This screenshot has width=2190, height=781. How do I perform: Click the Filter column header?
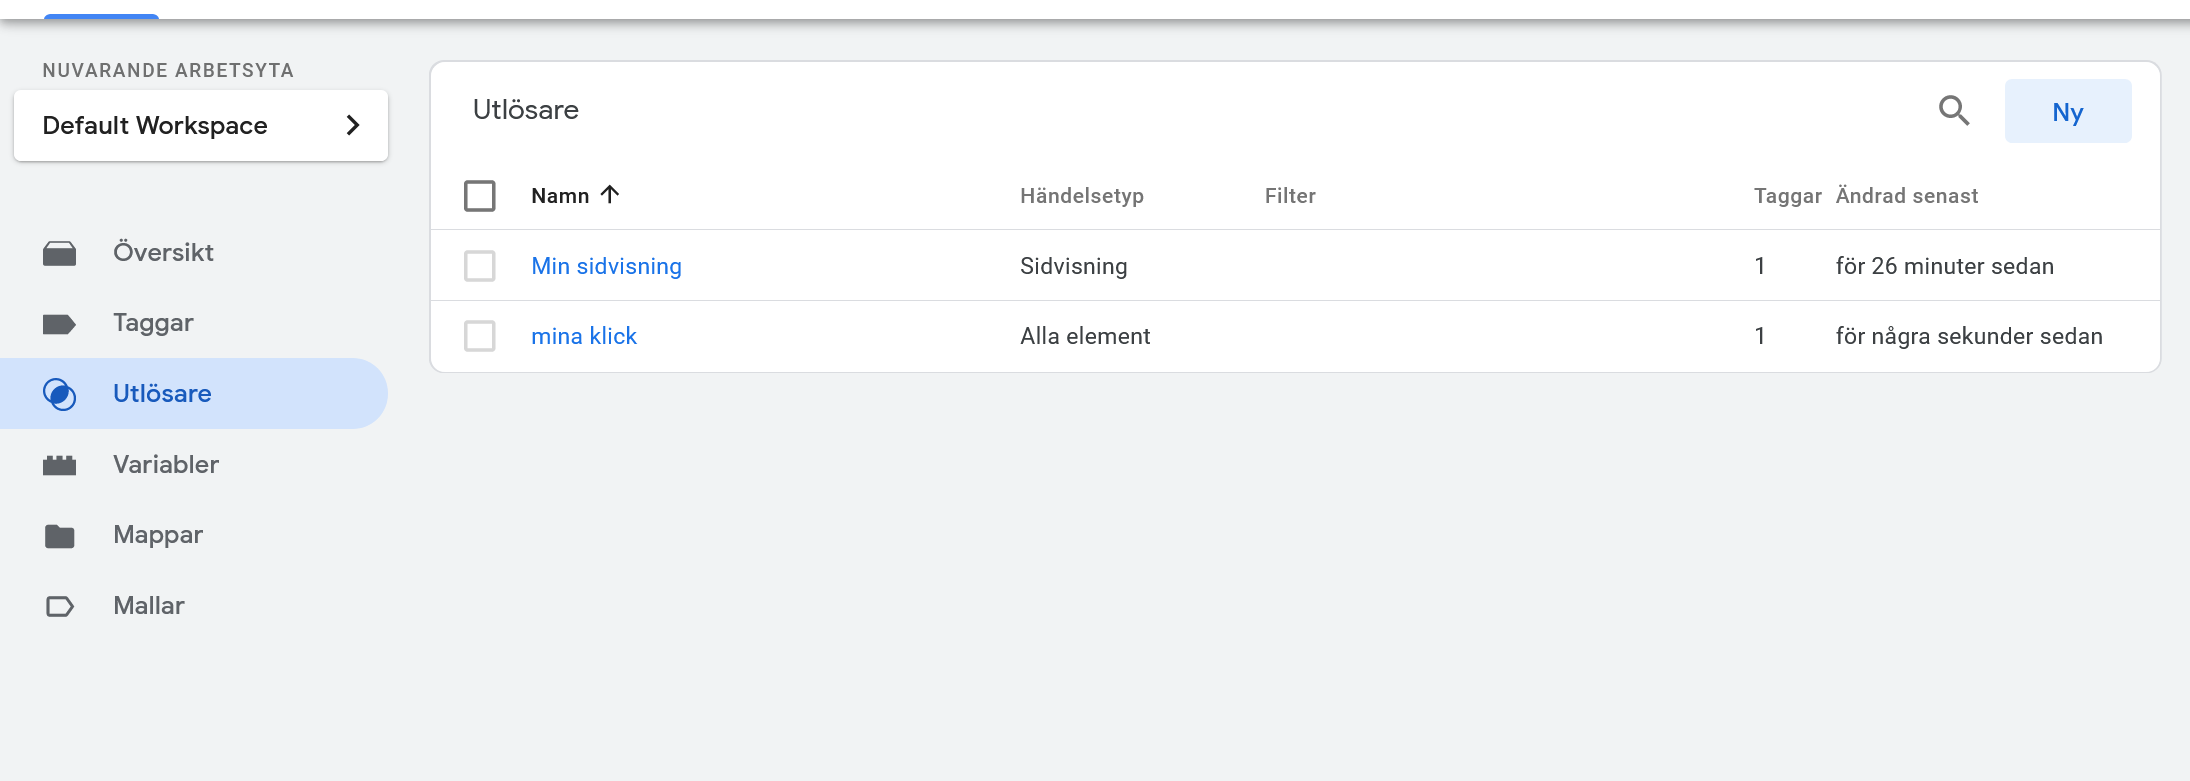point(1290,196)
